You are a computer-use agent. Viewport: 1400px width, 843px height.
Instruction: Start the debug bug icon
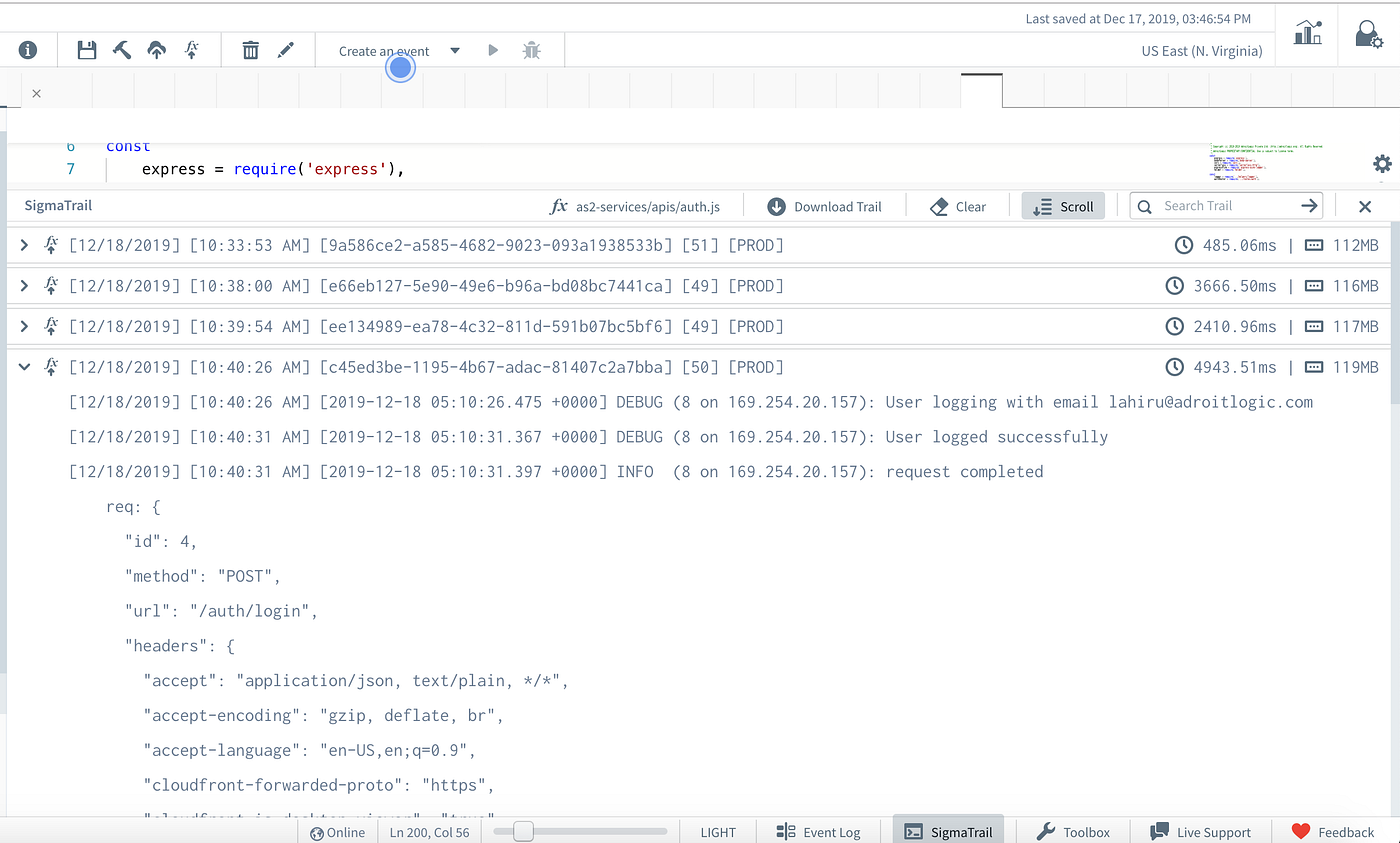click(x=531, y=49)
